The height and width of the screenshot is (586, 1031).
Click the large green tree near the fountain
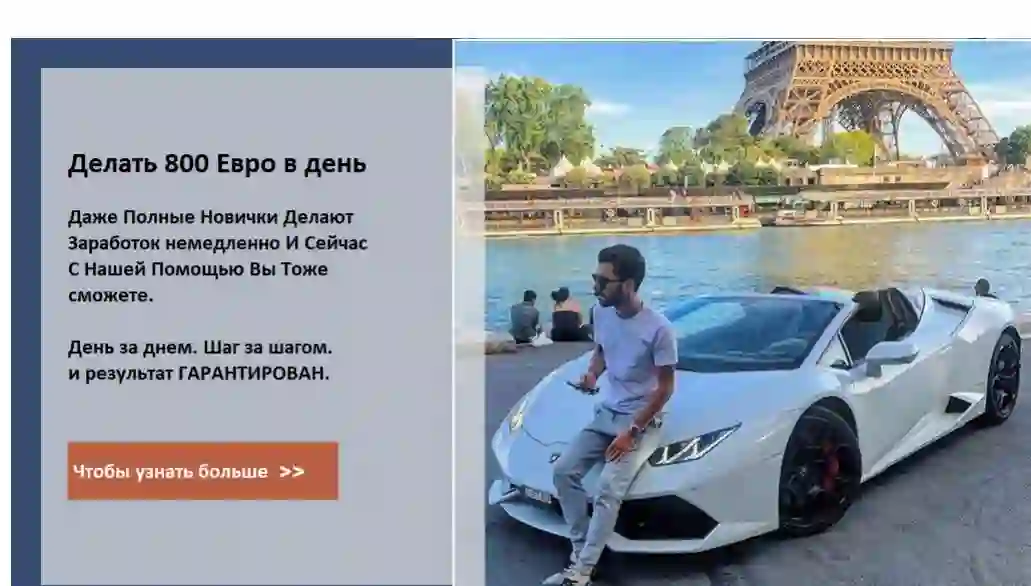(538, 125)
